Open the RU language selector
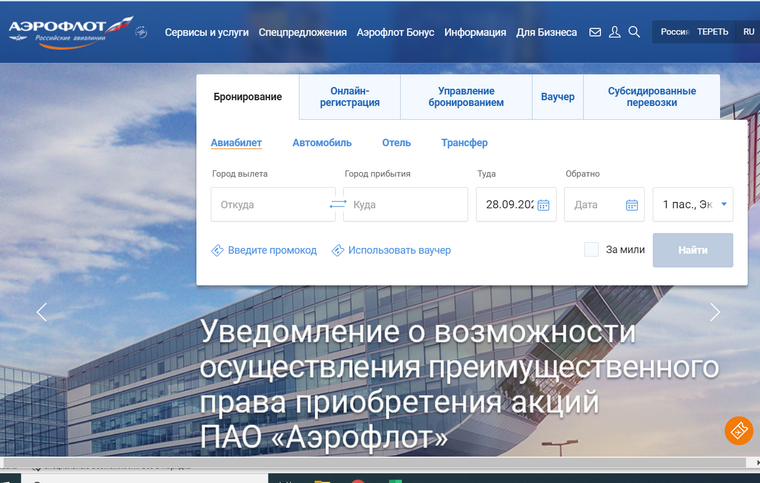Viewport: 760px width, 483px height. (748, 32)
